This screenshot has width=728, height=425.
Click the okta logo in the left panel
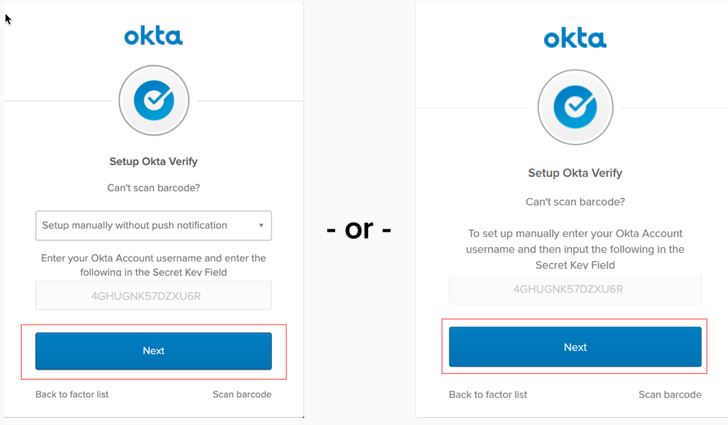pyautogui.click(x=153, y=36)
